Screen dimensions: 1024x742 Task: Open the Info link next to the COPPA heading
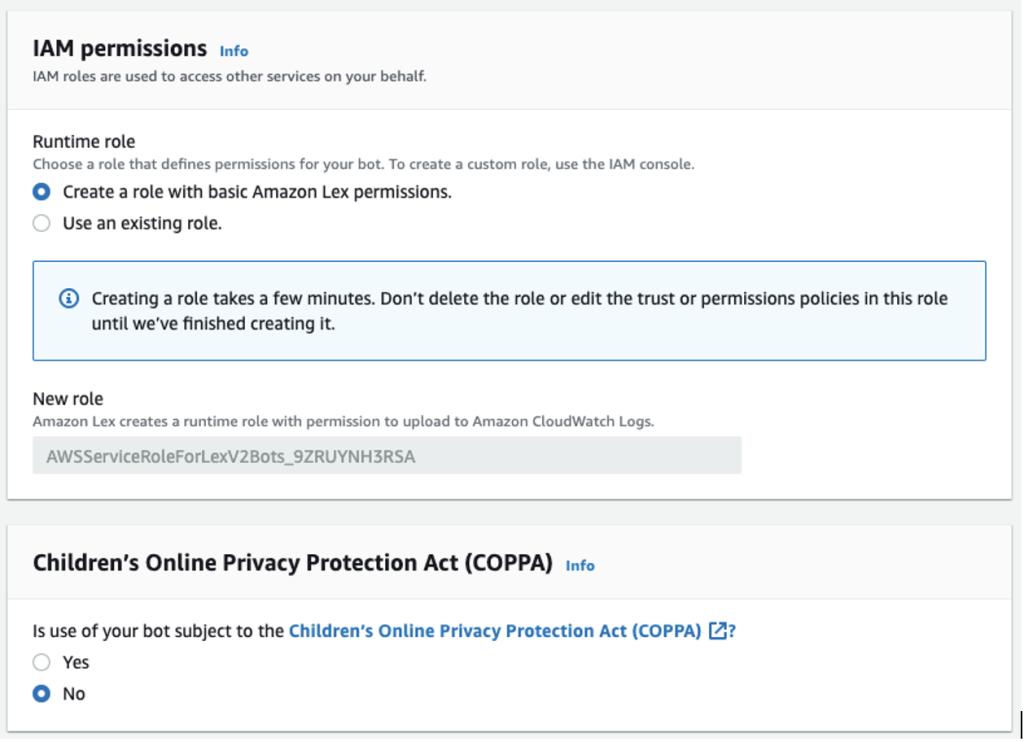pyautogui.click(x=580, y=565)
